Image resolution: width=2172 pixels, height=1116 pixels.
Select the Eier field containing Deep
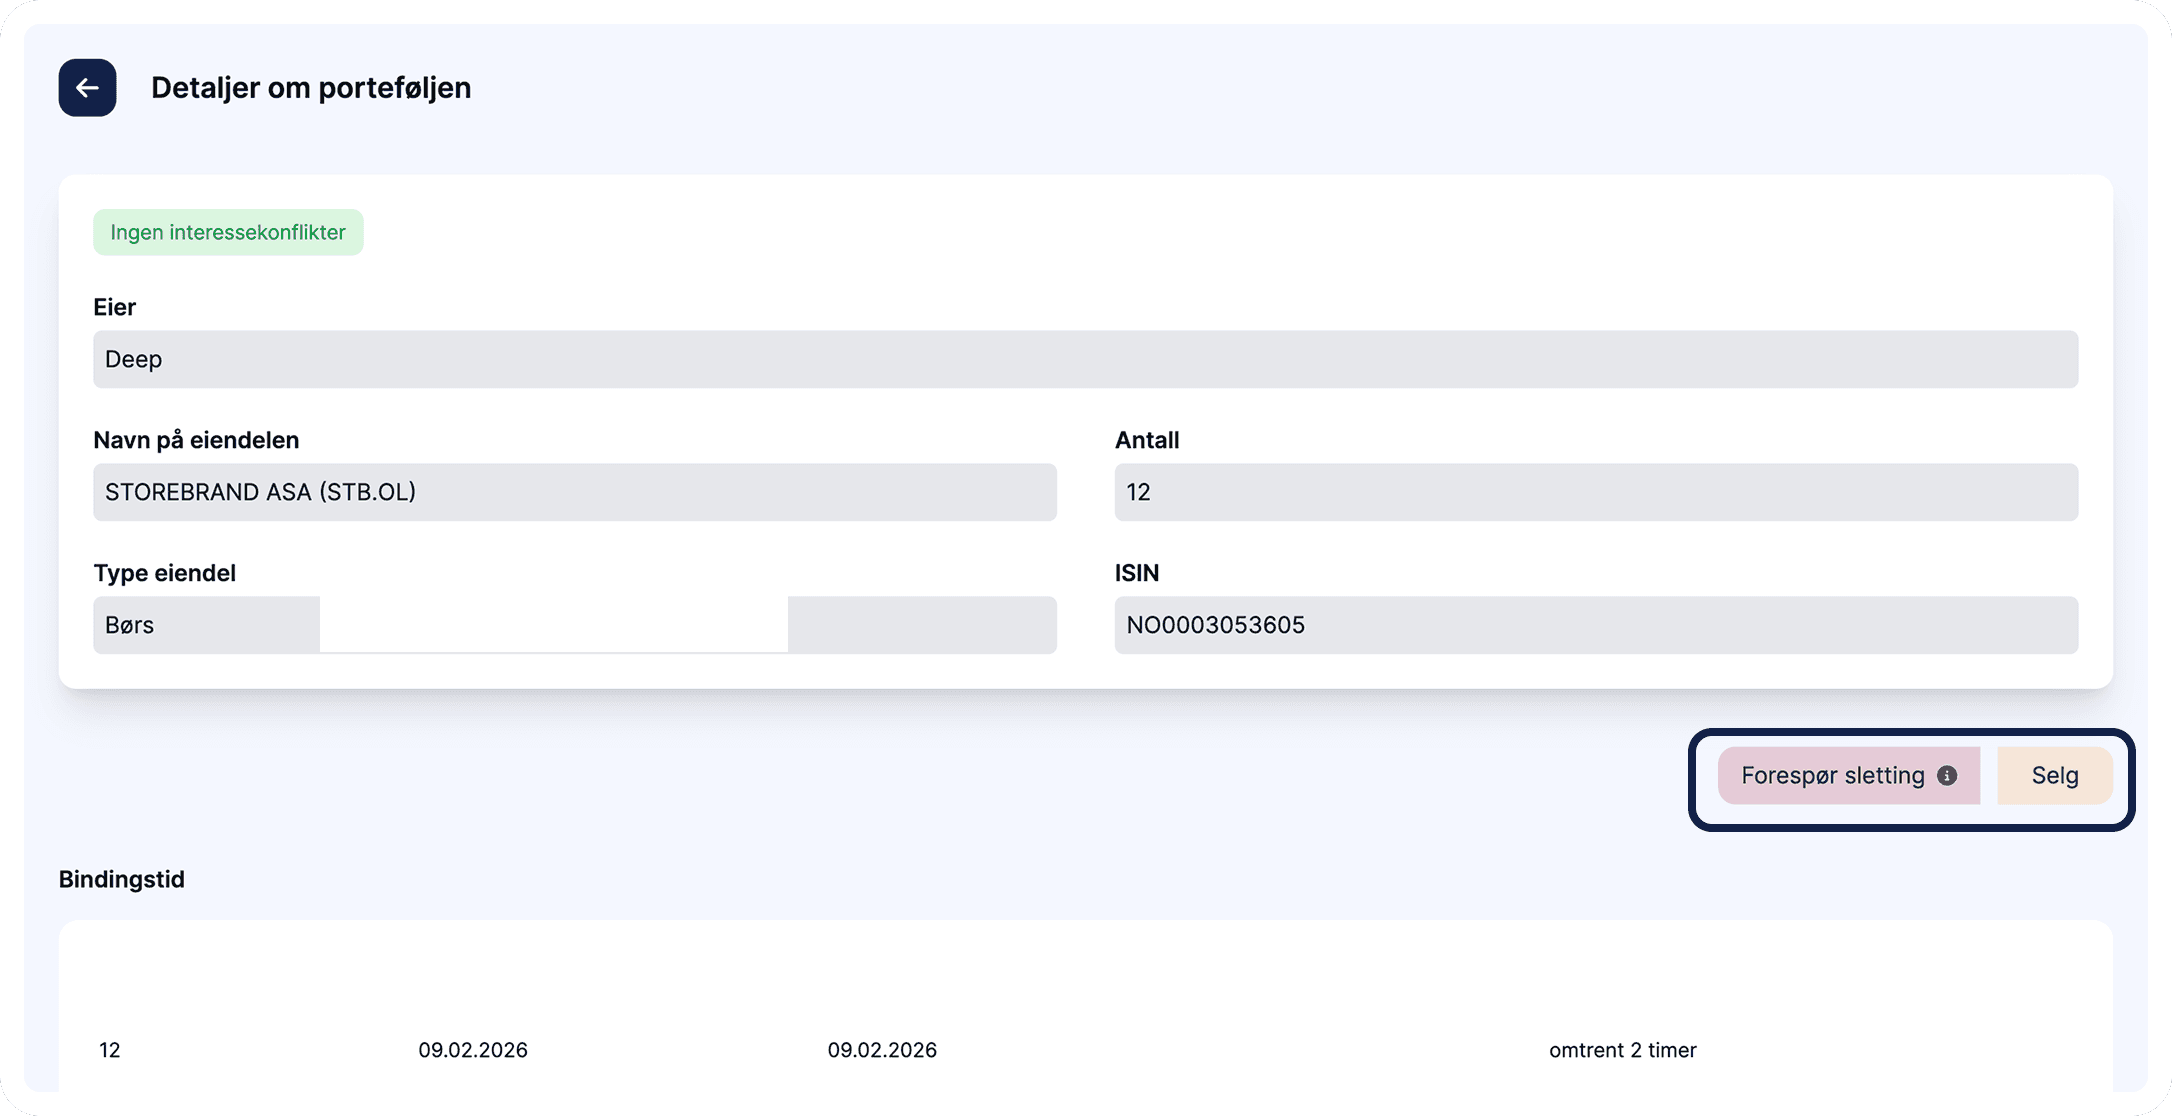(x=1085, y=360)
